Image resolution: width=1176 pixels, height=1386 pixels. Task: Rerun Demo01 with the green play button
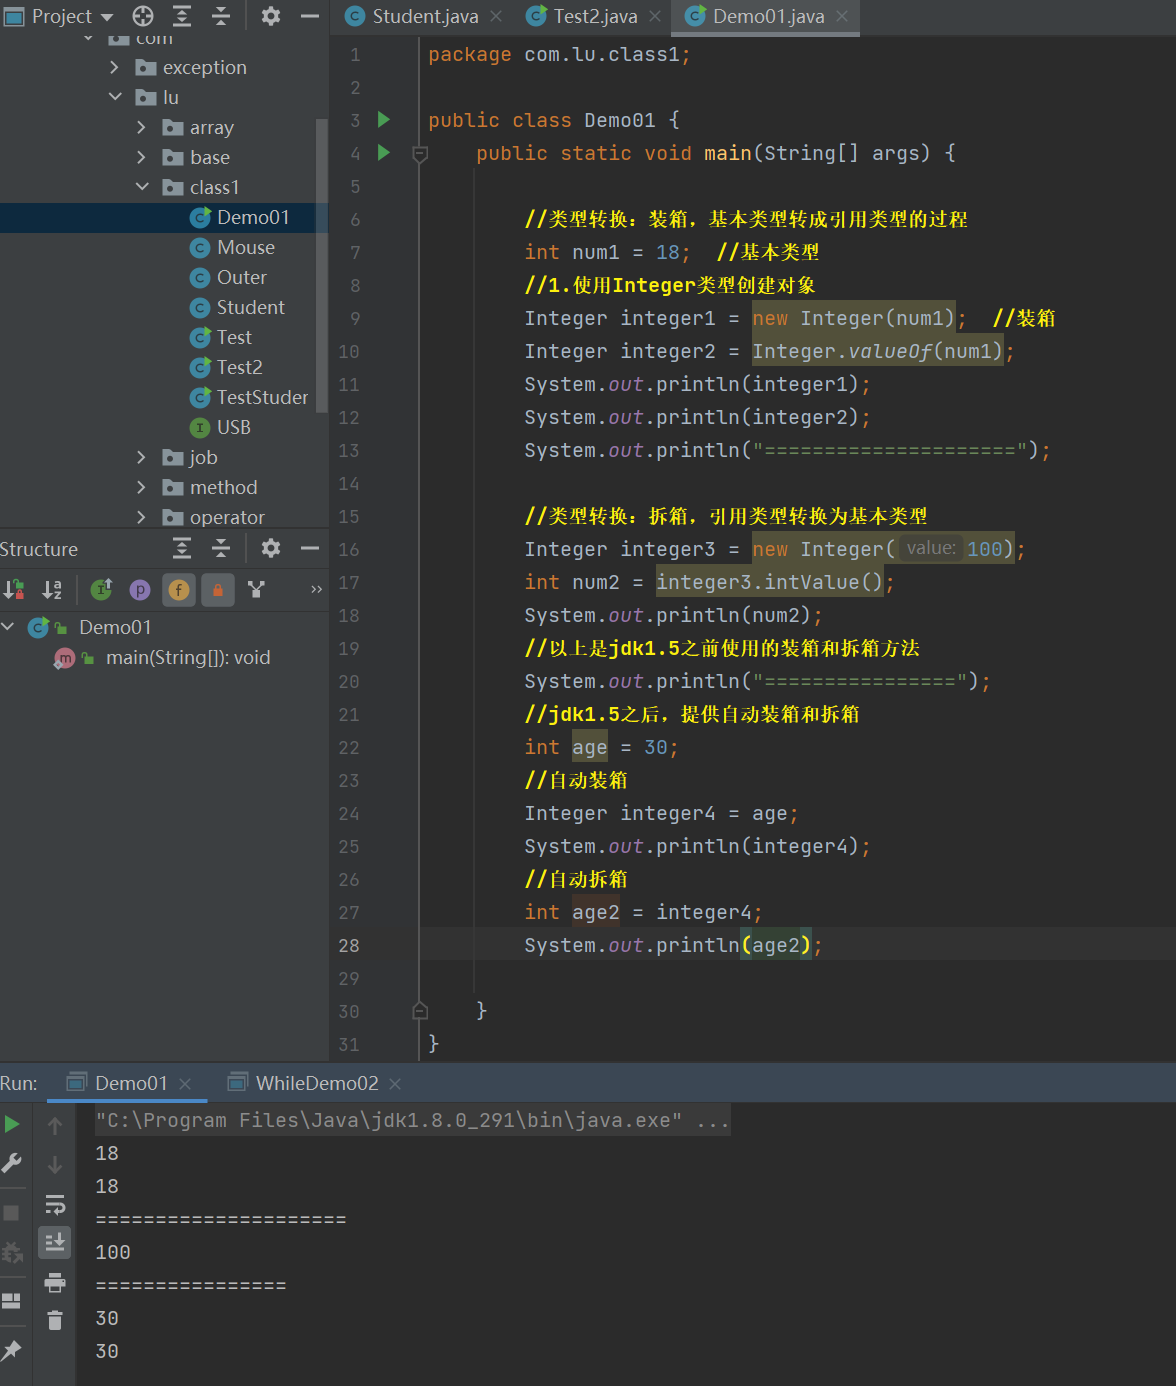click(12, 1124)
